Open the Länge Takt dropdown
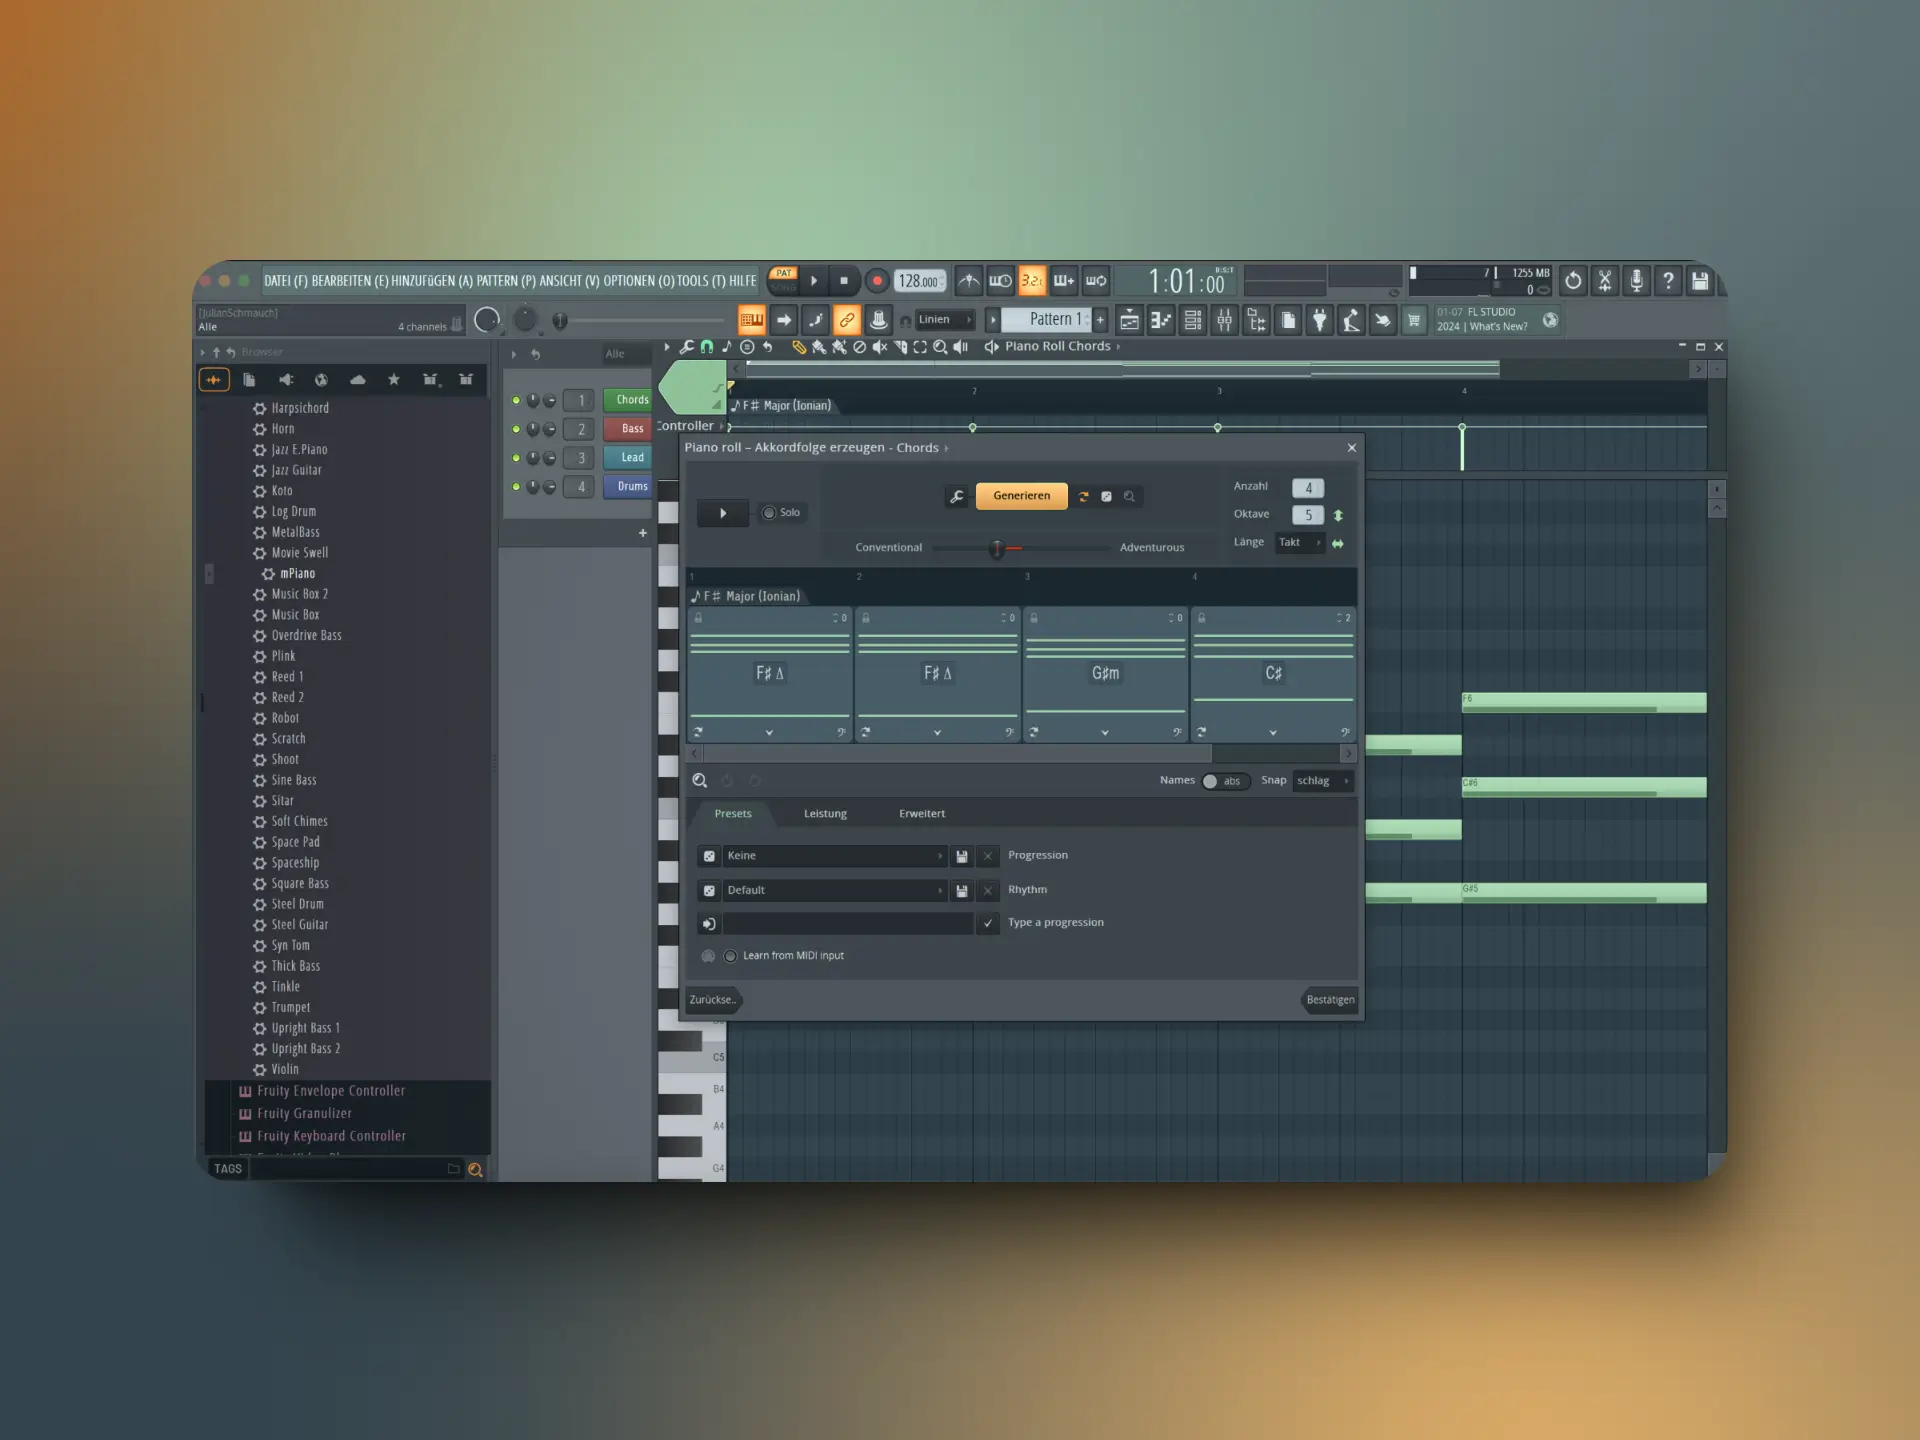This screenshot has width=1920, height=1440. pyautogui.click(x=1299, y=543)
